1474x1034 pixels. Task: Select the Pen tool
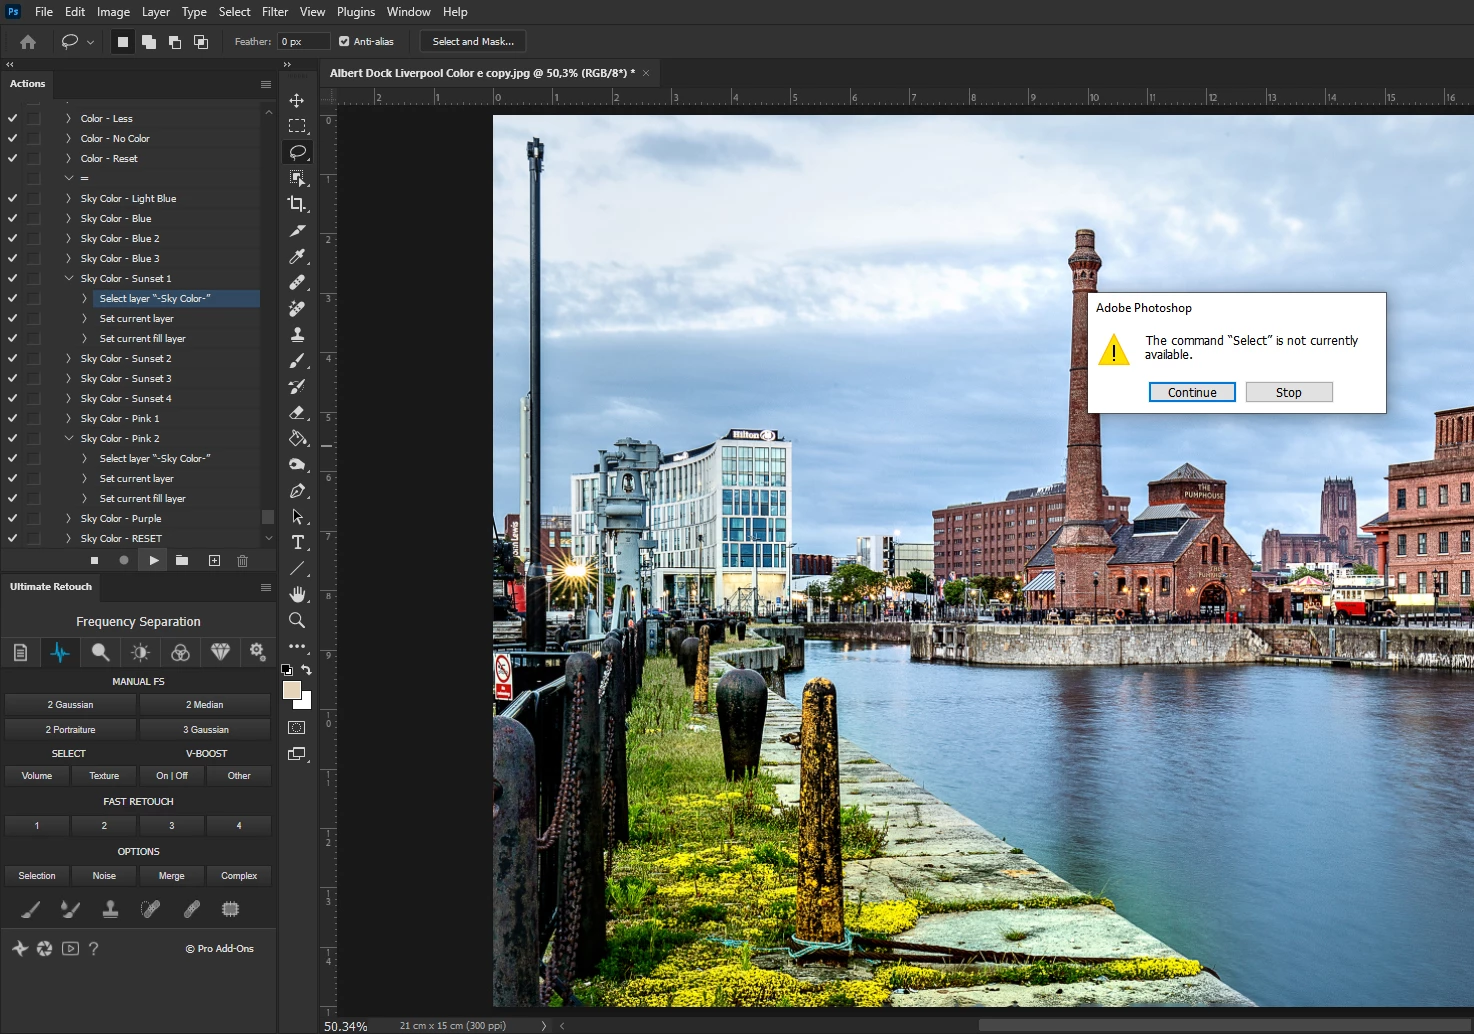coord(297,491)
